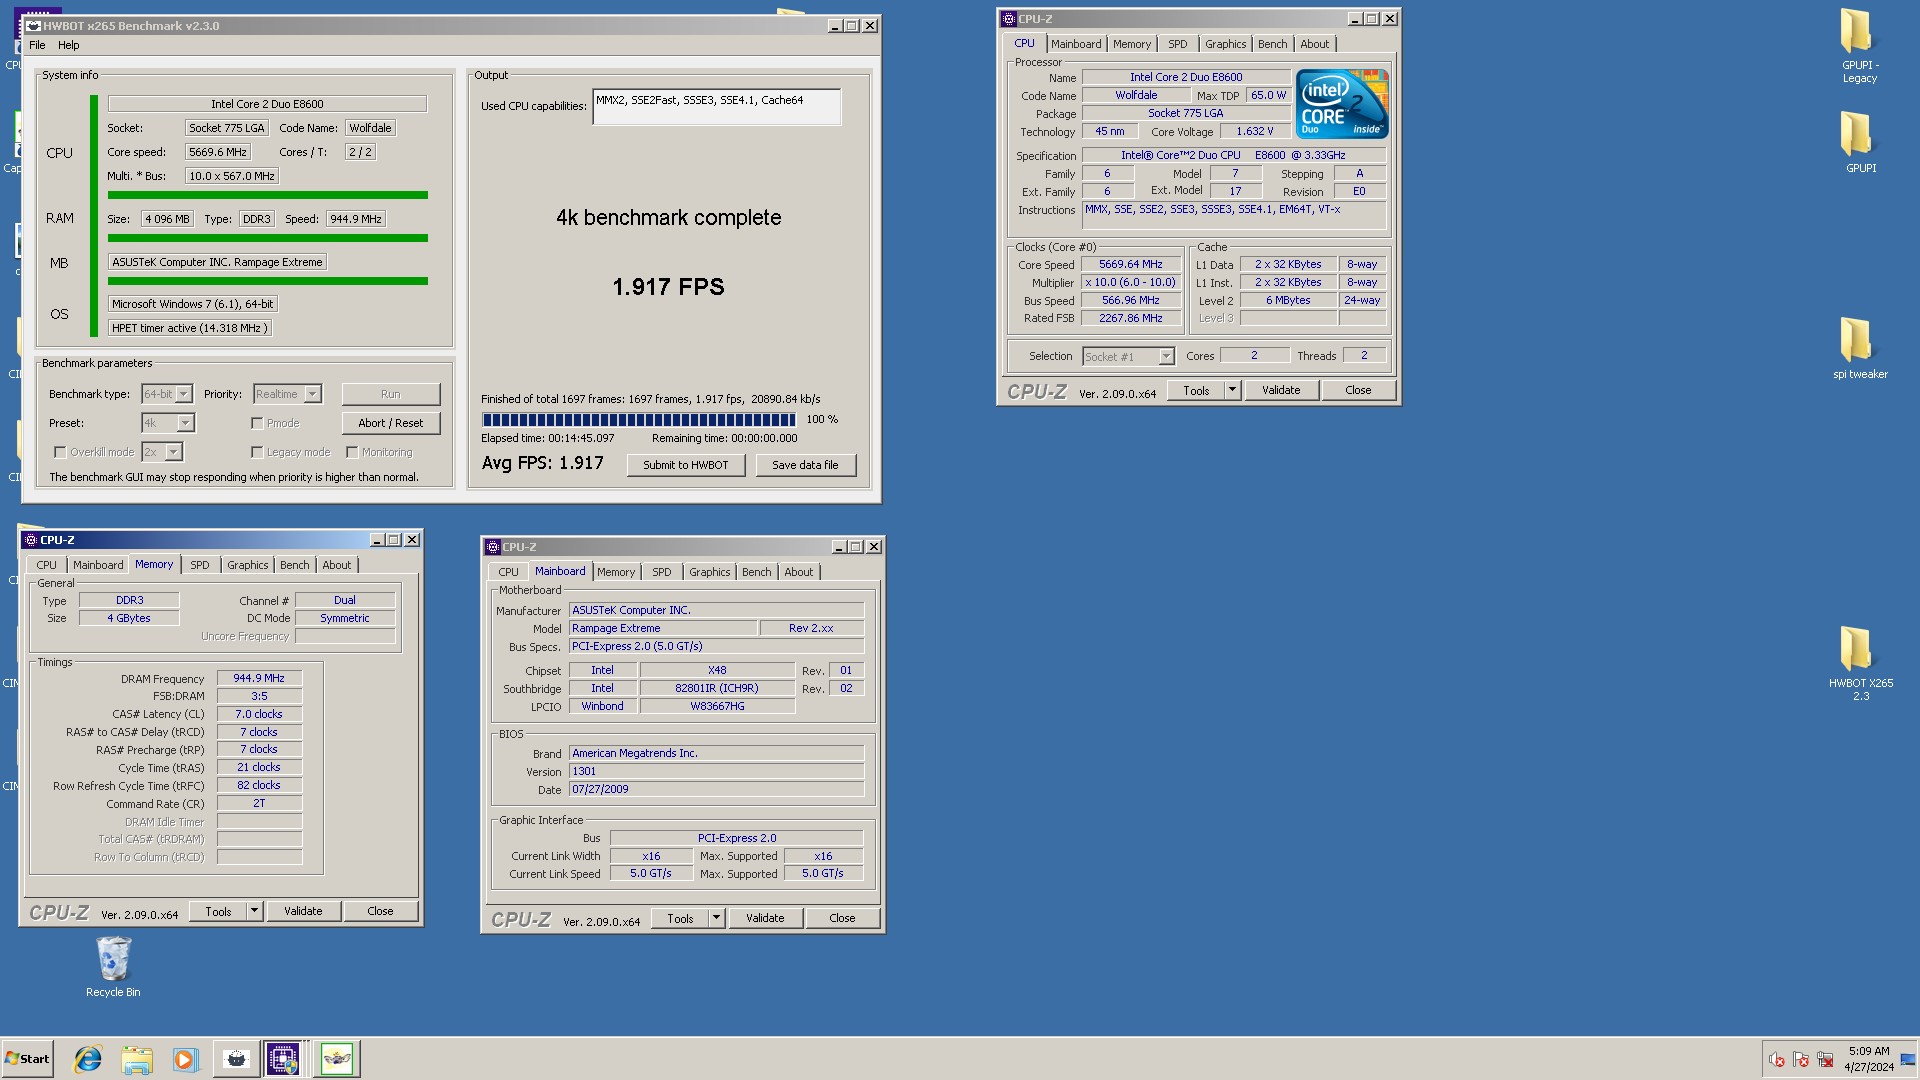
Task: Open the Preset 4k dropdown
Action: click(185, 424)
